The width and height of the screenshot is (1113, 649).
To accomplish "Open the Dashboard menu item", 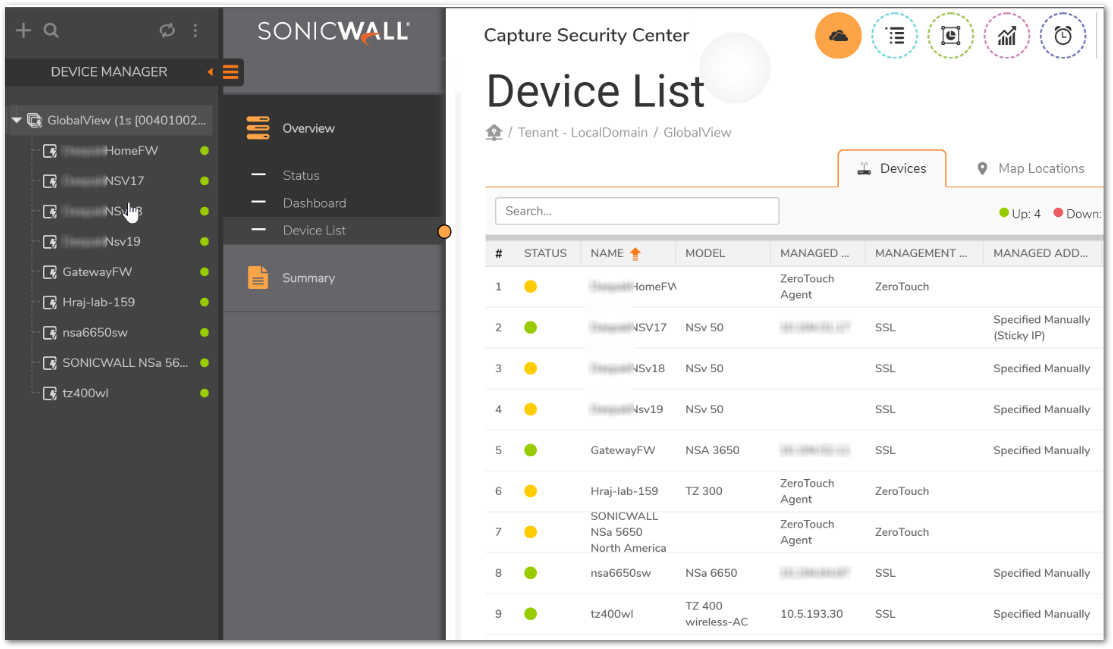I will point(314,203).
